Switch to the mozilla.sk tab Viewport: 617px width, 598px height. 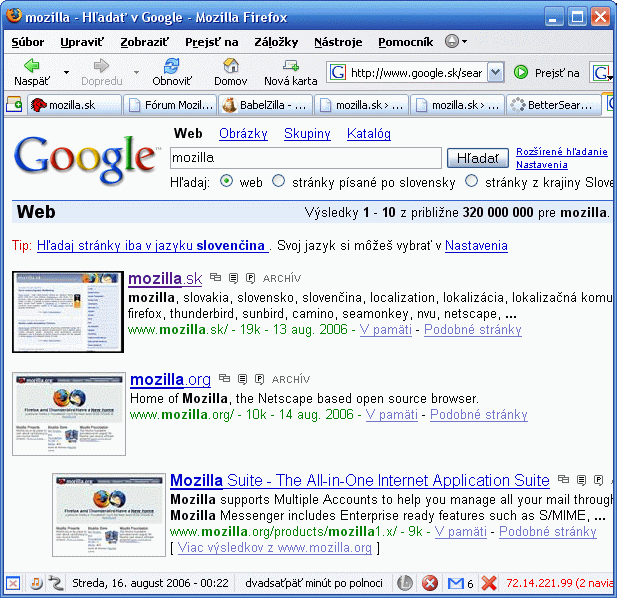[74, 105]
